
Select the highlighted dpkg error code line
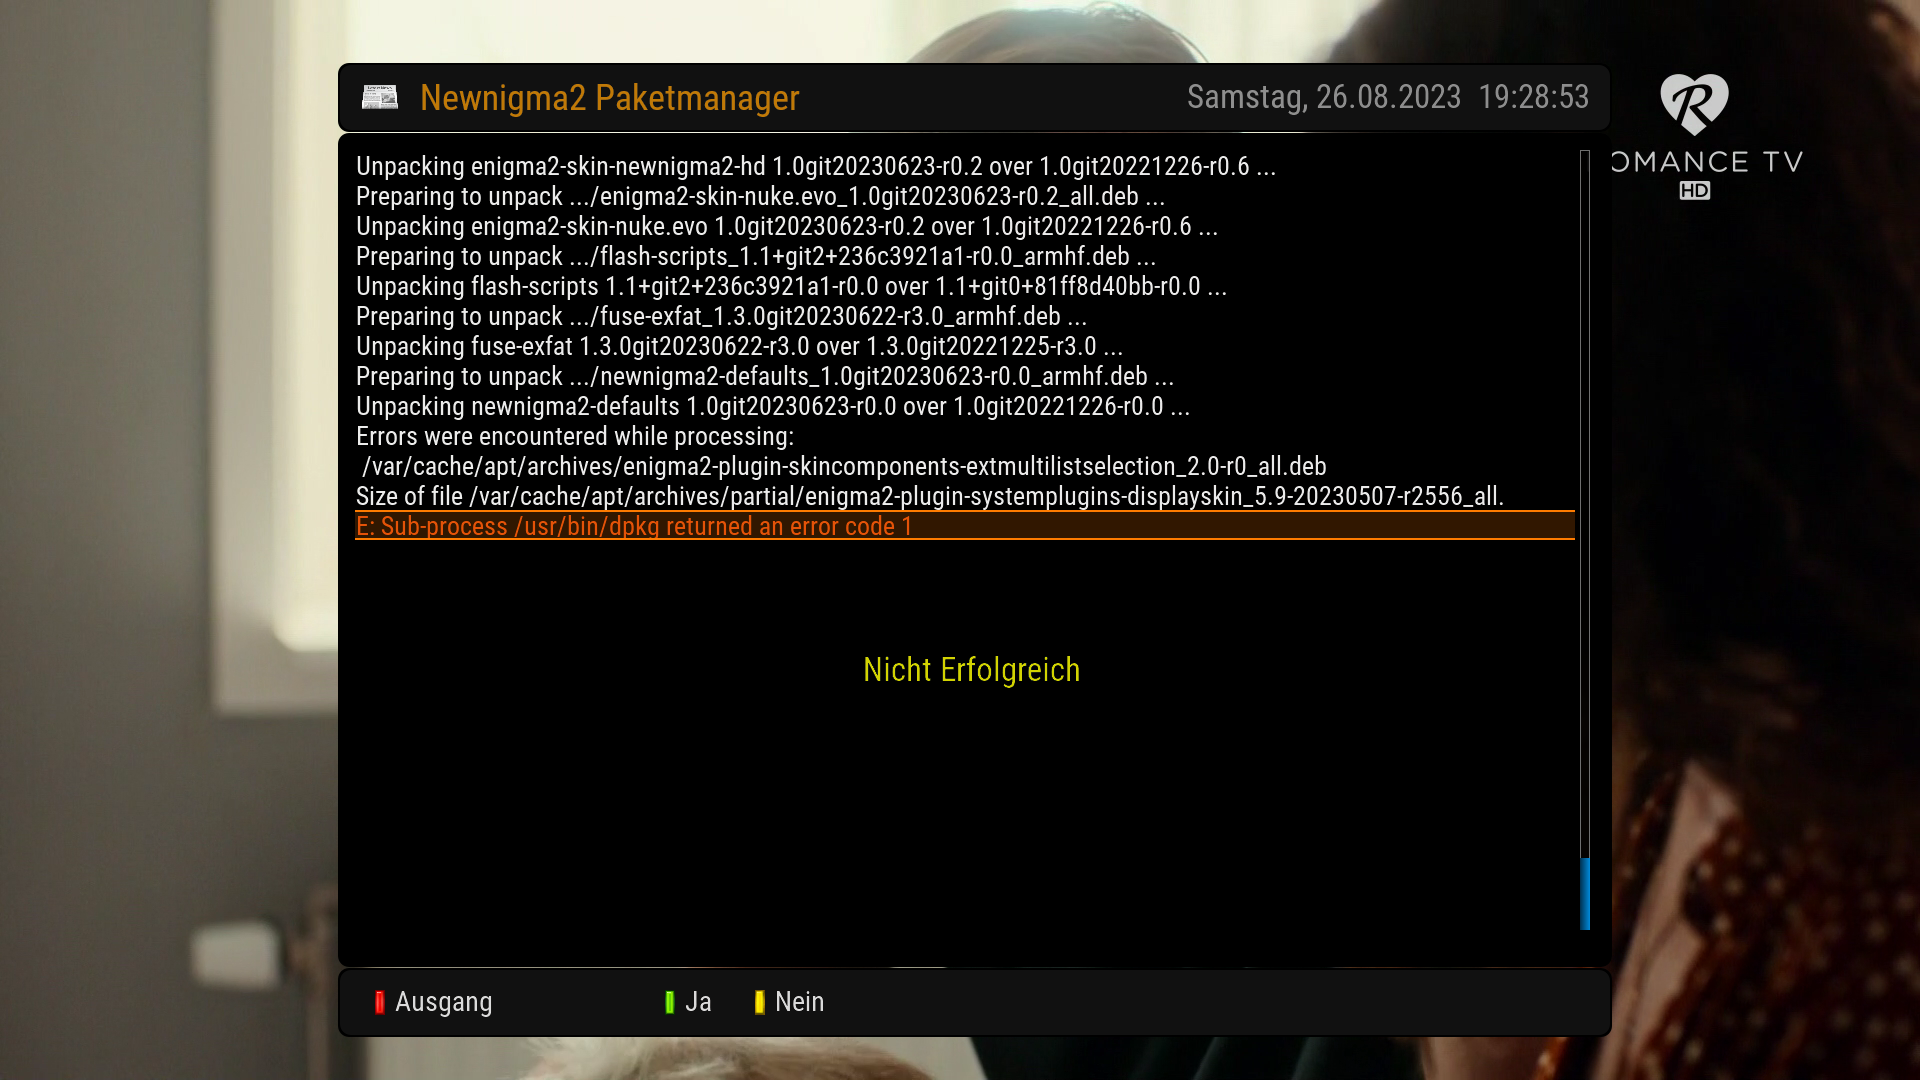(965, 526)
